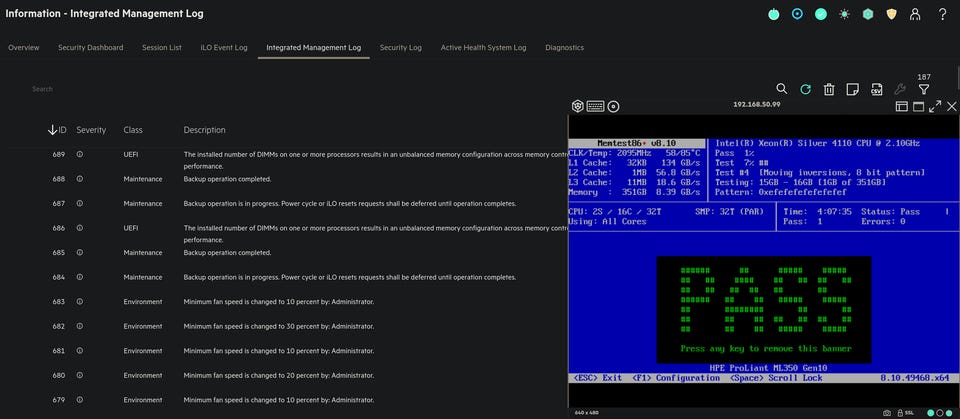This screenshot has height=419, width=960.
Task: Select log entry ID 688
Action: coord(59,179)
